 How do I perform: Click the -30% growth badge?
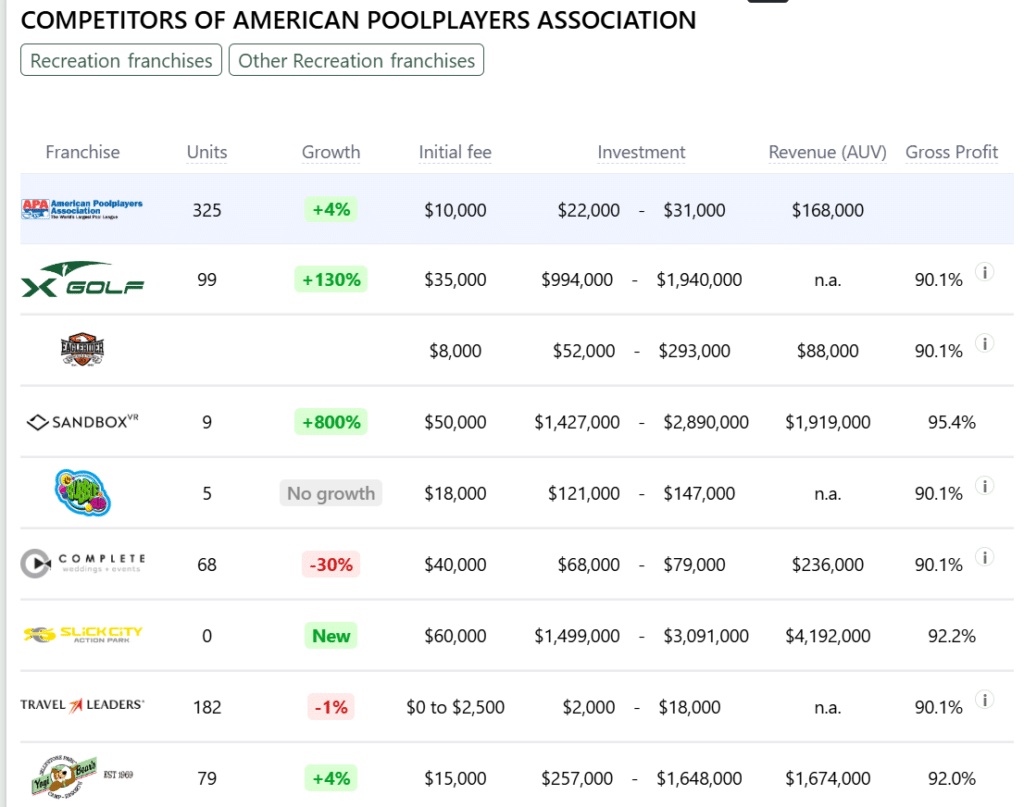(331, 564)
